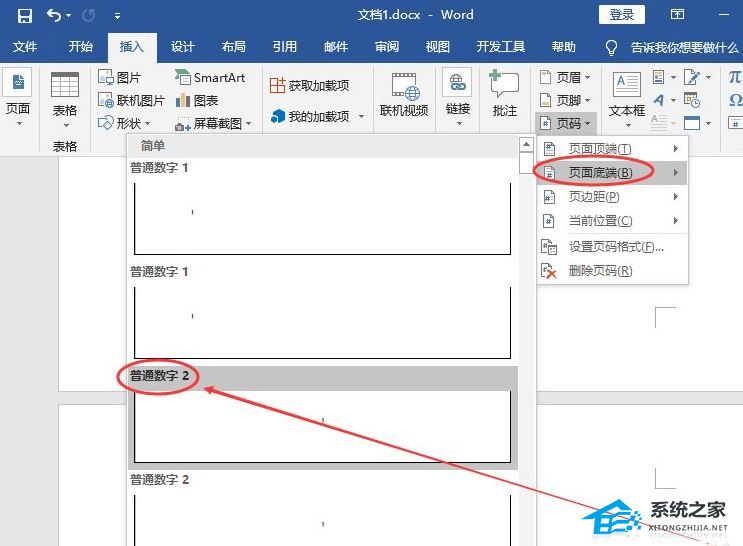Image resolution: width=743 pixels, height=546 pixels.
Task: Switch to the 设计 tab
Action: tap(182, 46)
